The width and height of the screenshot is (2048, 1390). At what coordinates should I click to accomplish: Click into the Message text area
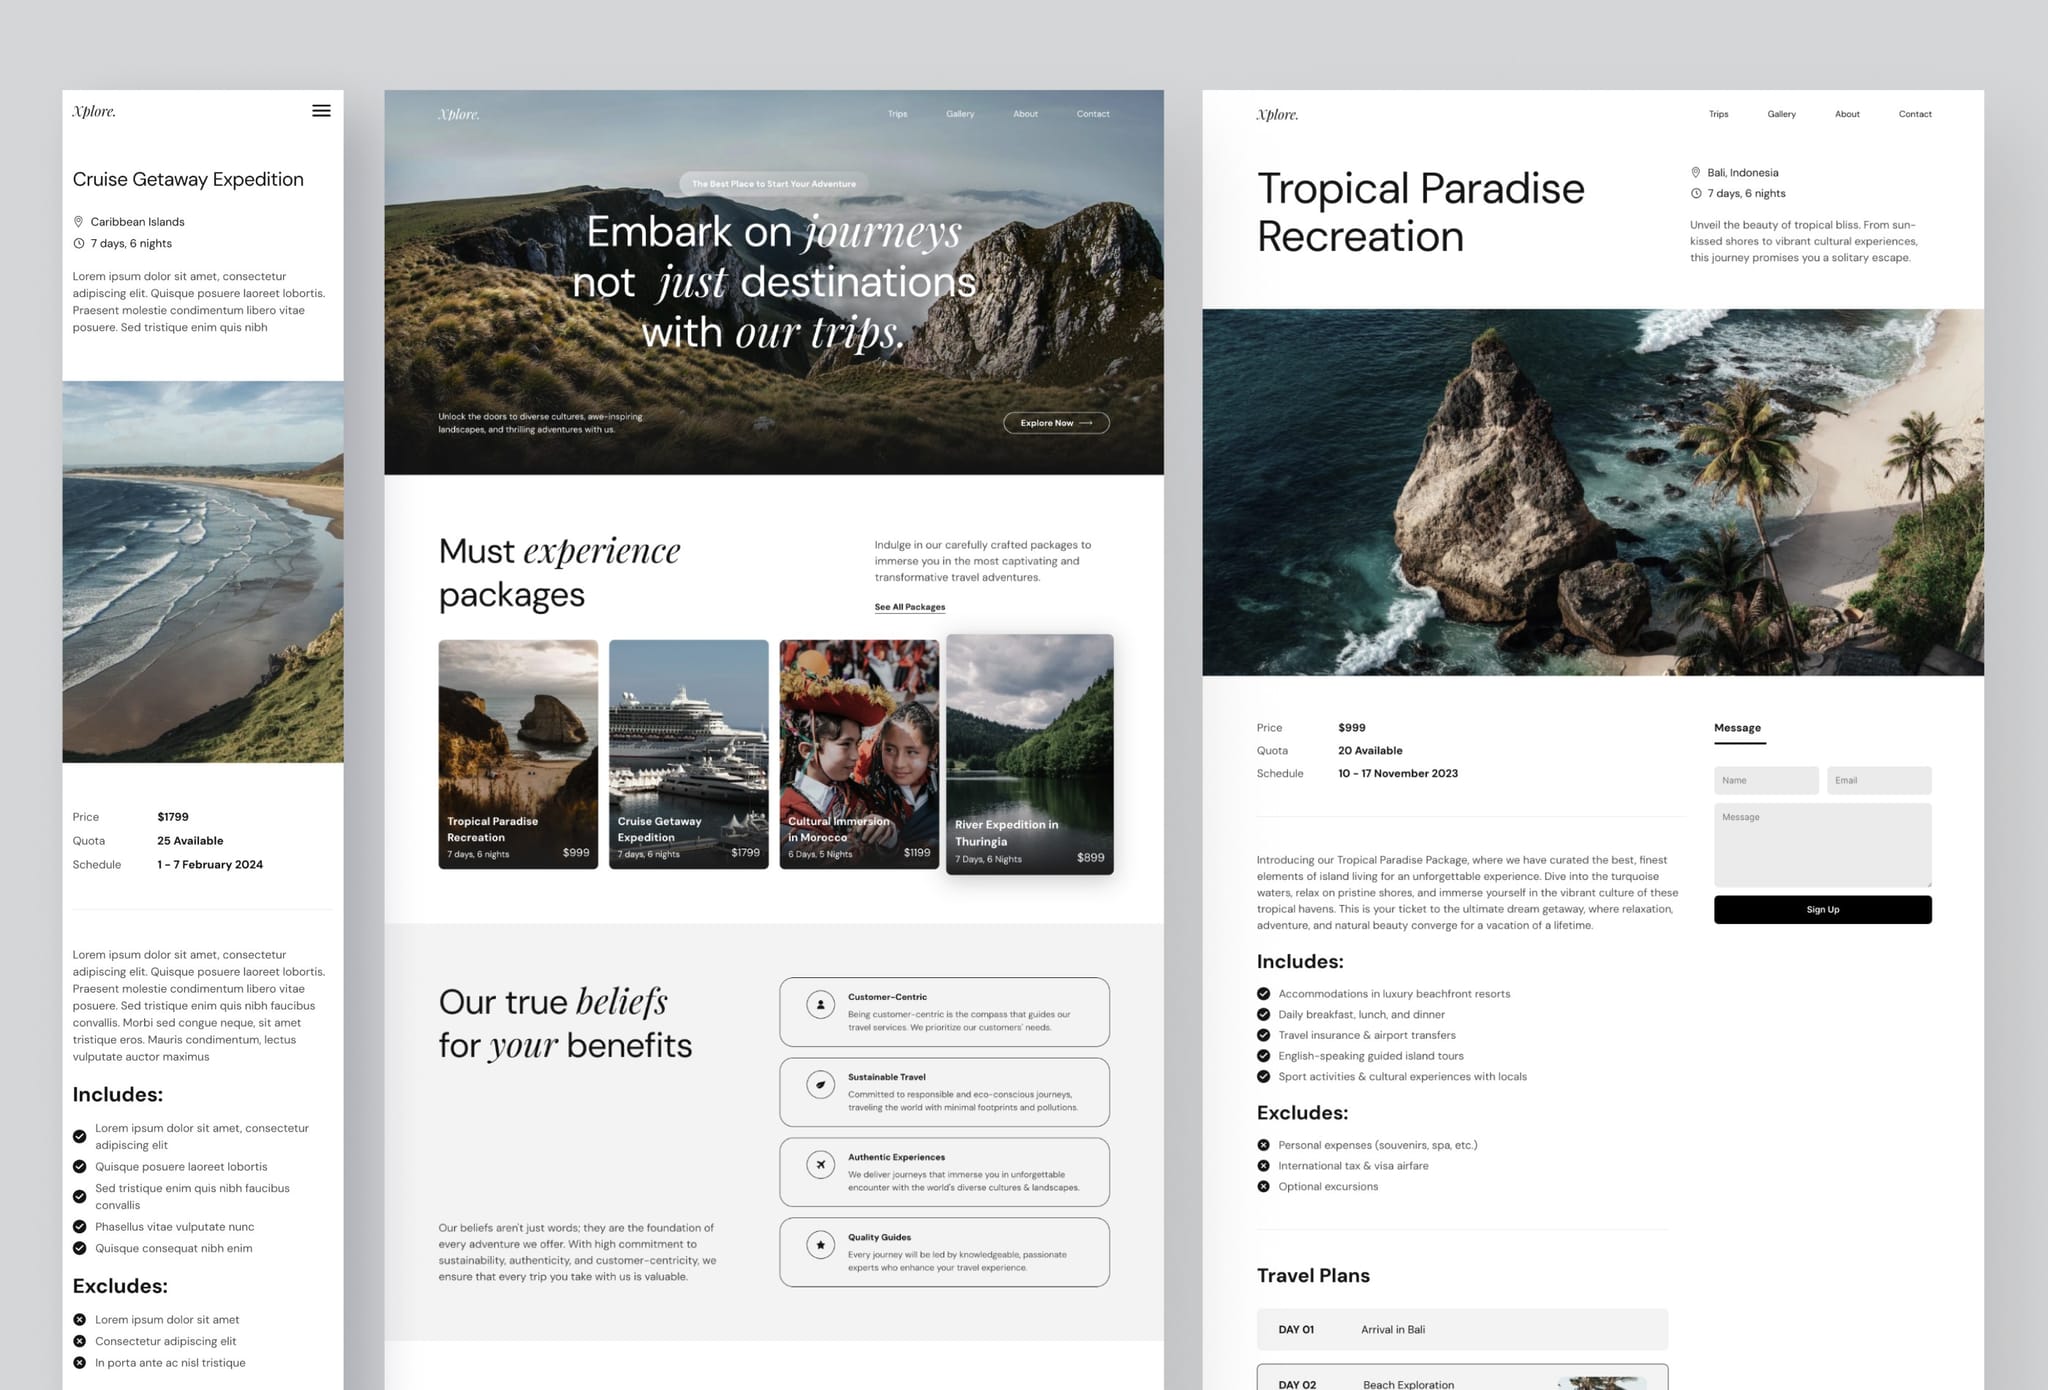(x=1823, y=845)
